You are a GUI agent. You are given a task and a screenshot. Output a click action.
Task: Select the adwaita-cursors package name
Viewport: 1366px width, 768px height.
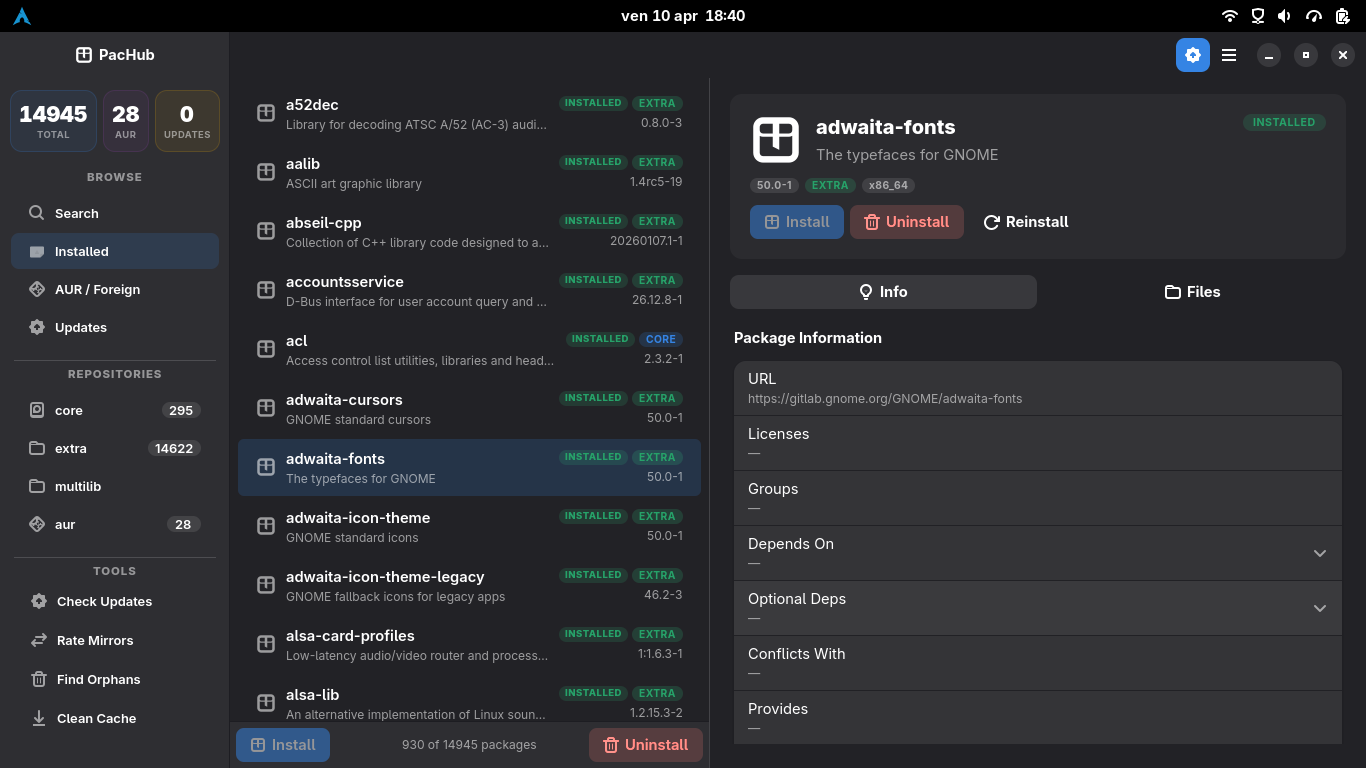pyautogui.click(x=344, y=400)
